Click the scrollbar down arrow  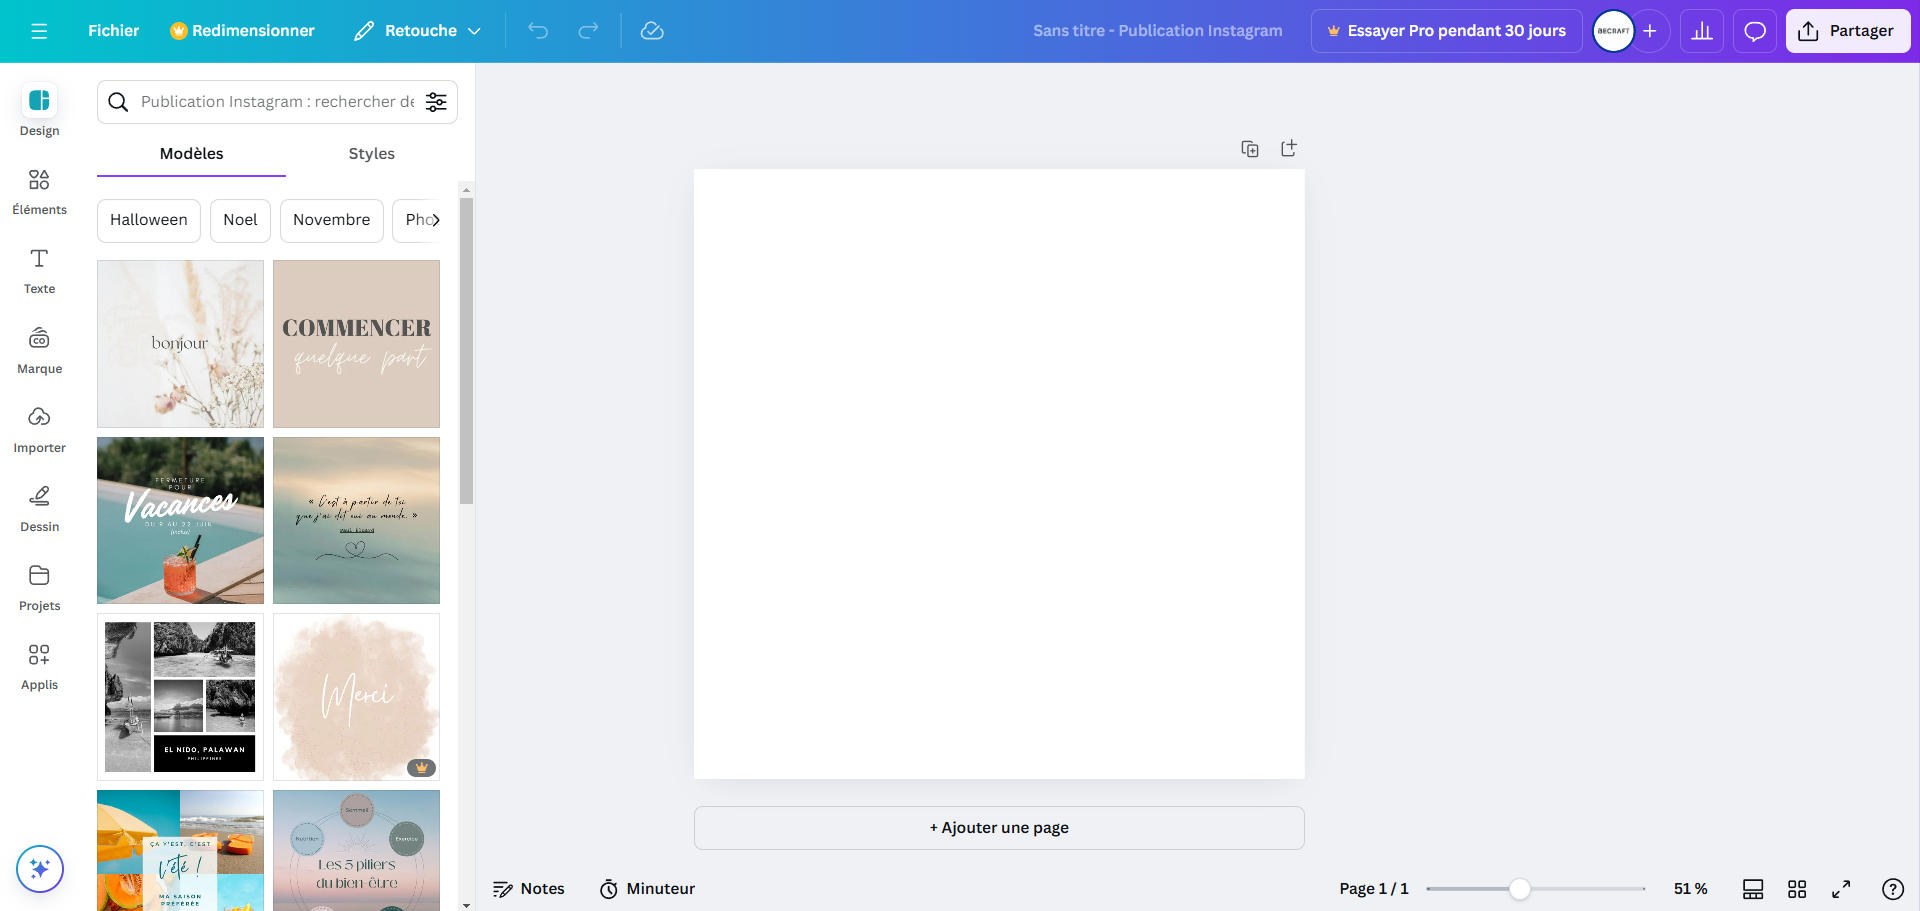click(x=466, y=905)
